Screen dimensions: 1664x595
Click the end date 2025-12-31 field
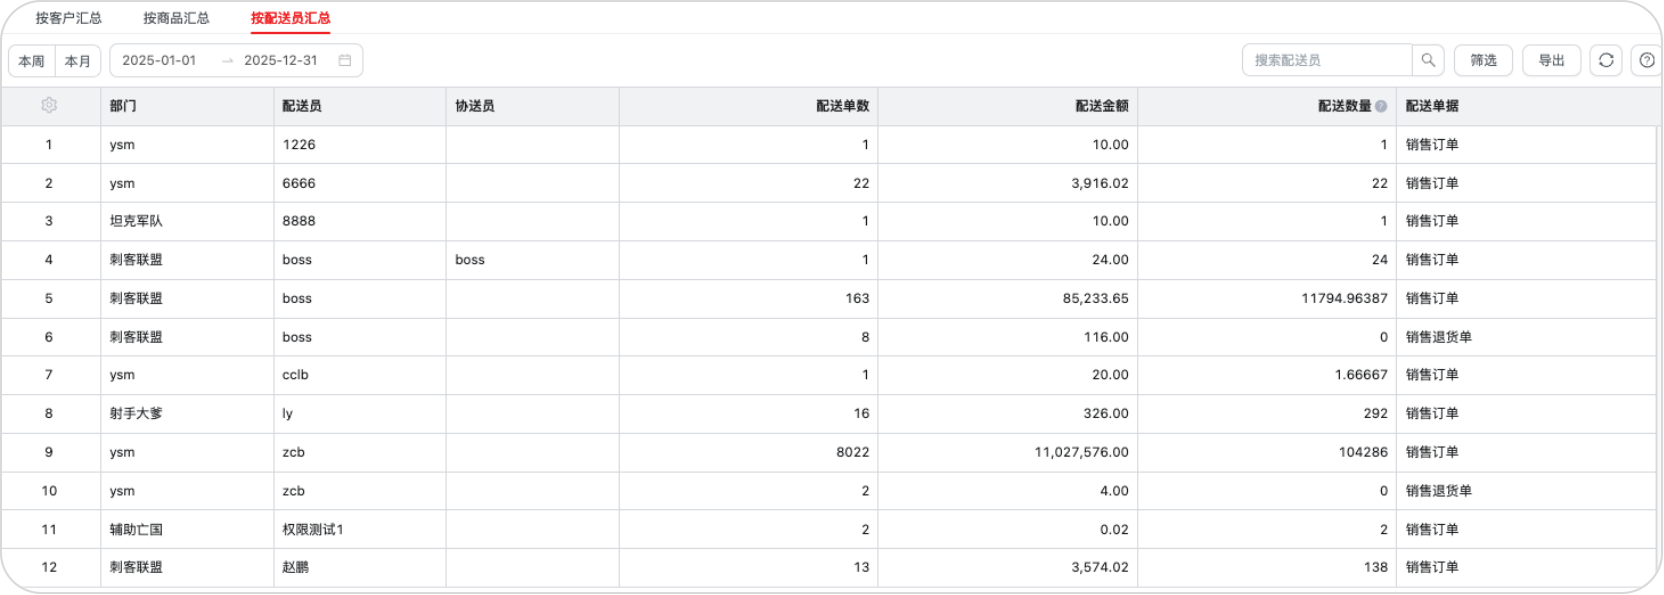(x=281, y=60)
